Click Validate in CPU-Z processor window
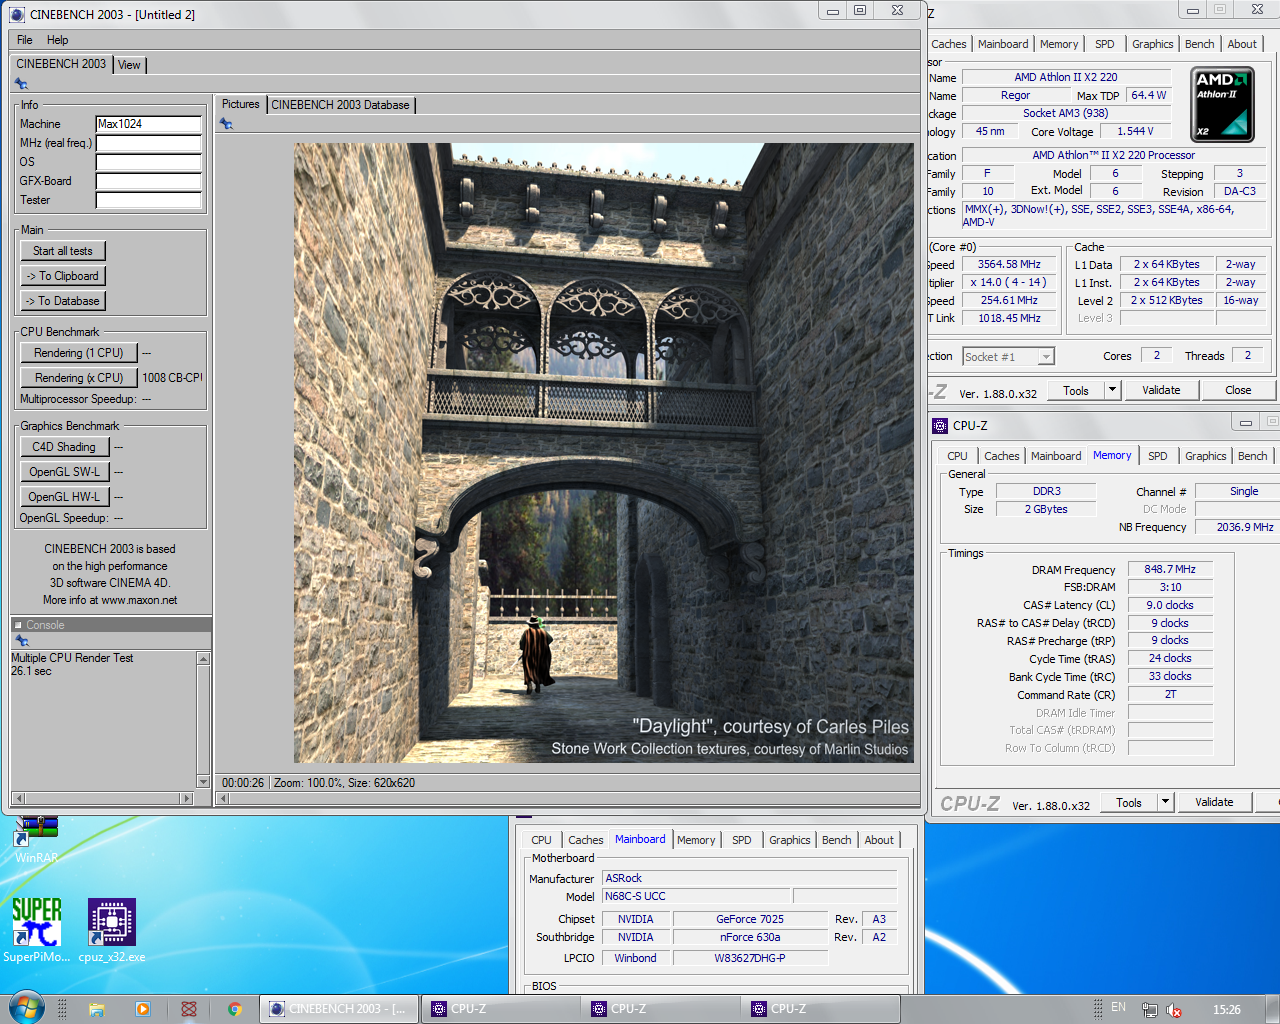The image size is (1280, 1024). pos(1161,390)
